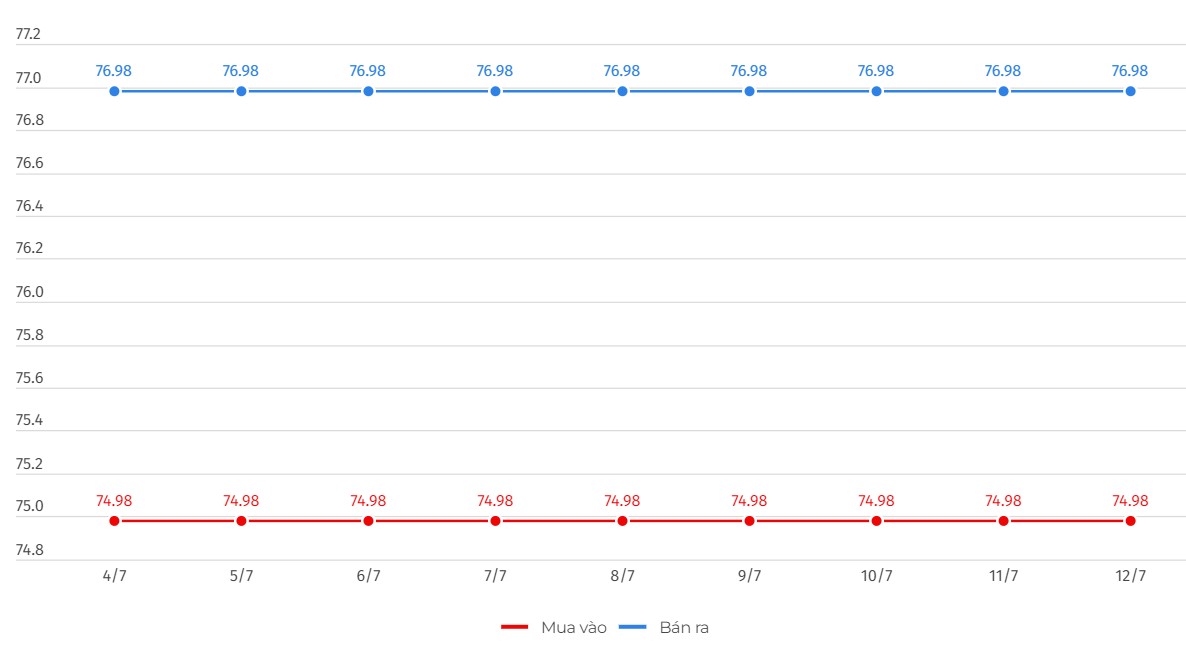Click the 76.98 value label above 6/7
Viewport: 1186px width, 657px height.
tap(368, 71)
